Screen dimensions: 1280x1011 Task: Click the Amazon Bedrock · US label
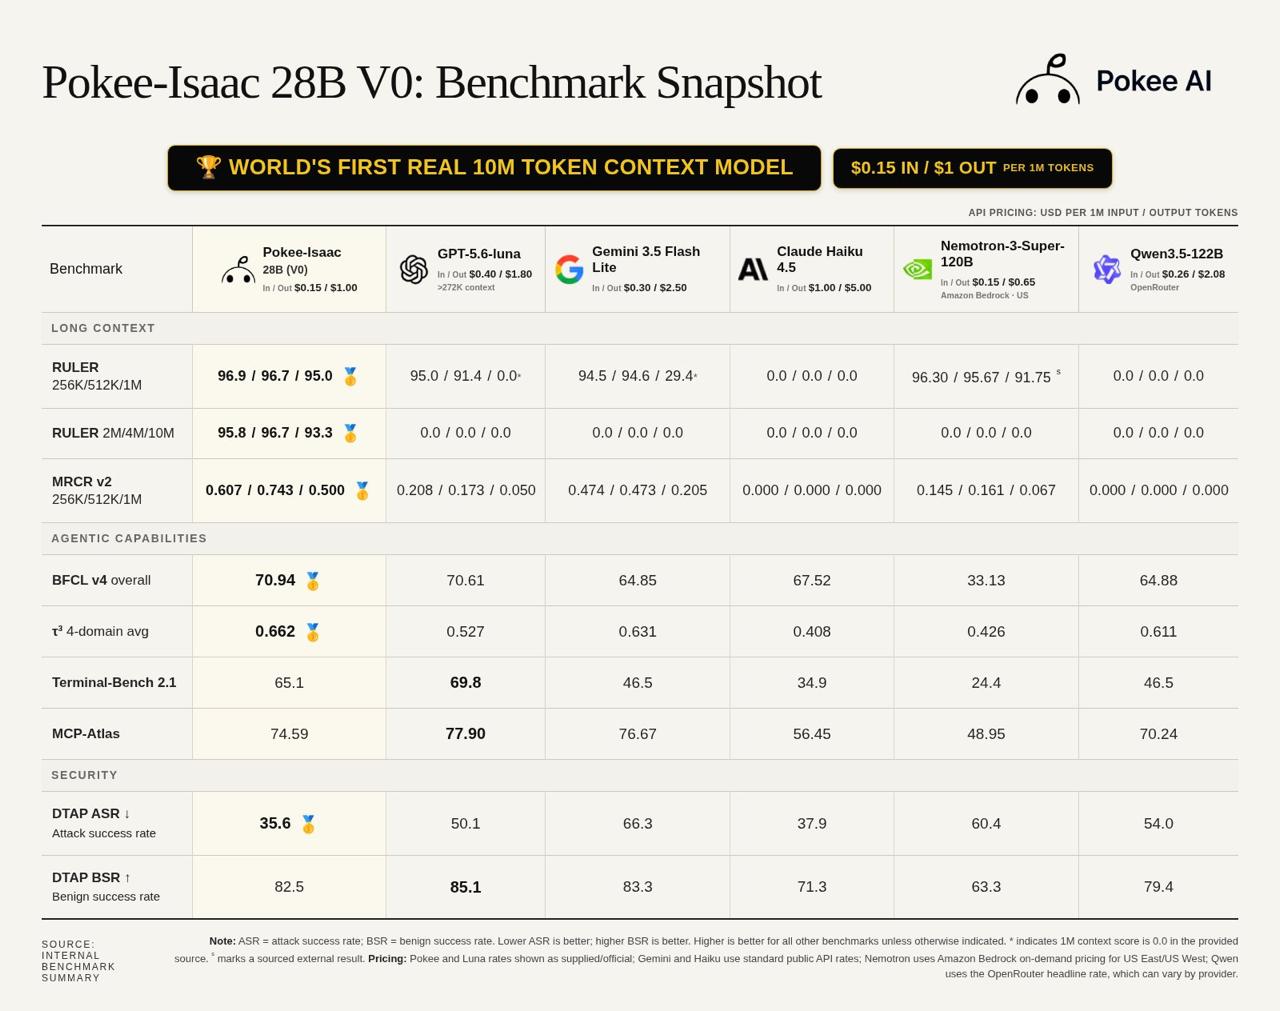pos(984,295)
